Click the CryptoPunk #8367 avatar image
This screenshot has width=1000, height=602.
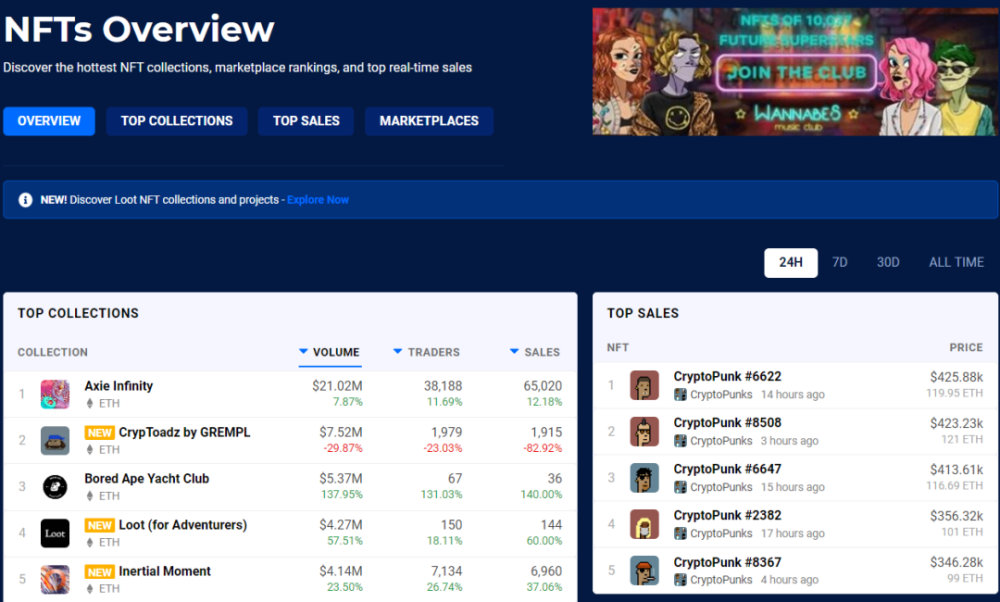tap(644, 571)
